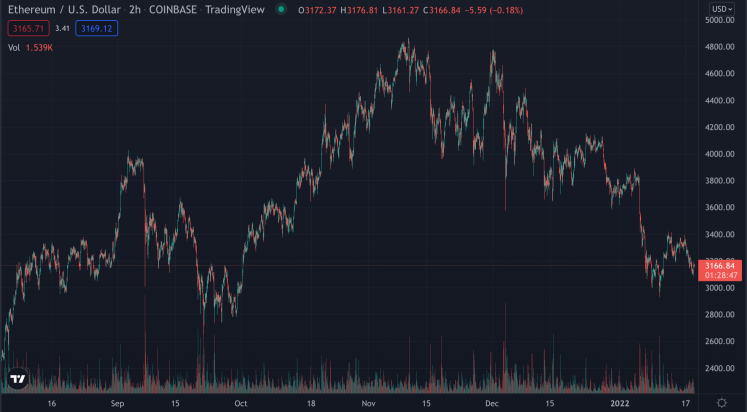Click the TradingView logo icon

(17, 379)
